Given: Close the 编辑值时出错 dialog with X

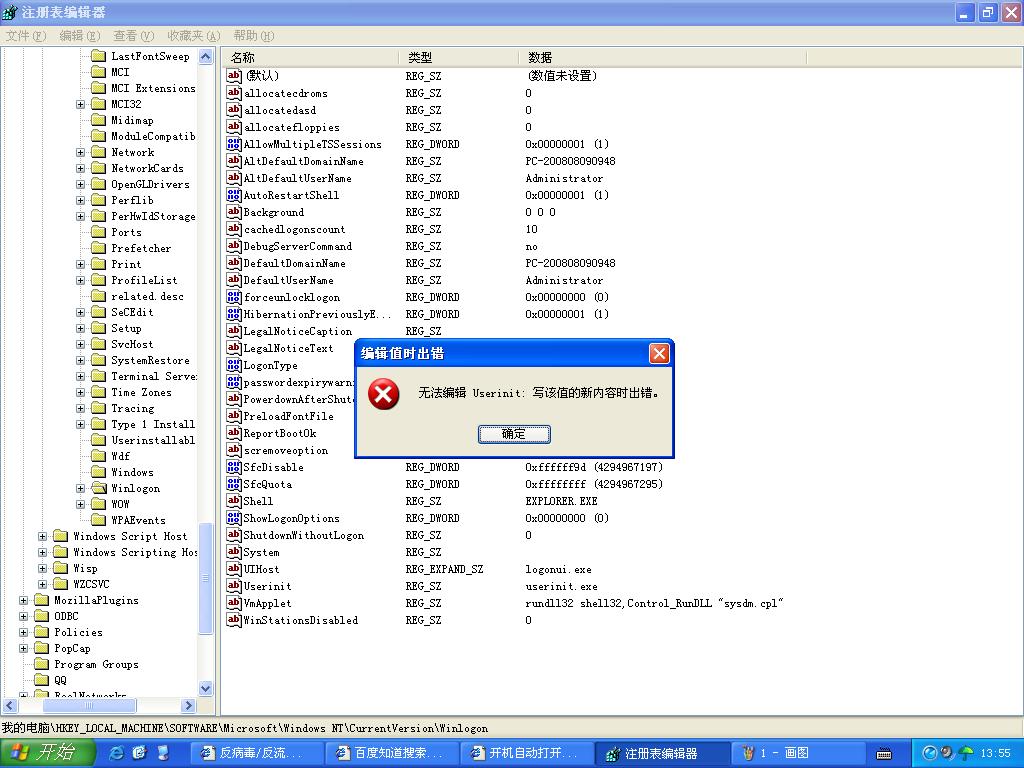Looking at the screenshot, I should click(659, 353).
